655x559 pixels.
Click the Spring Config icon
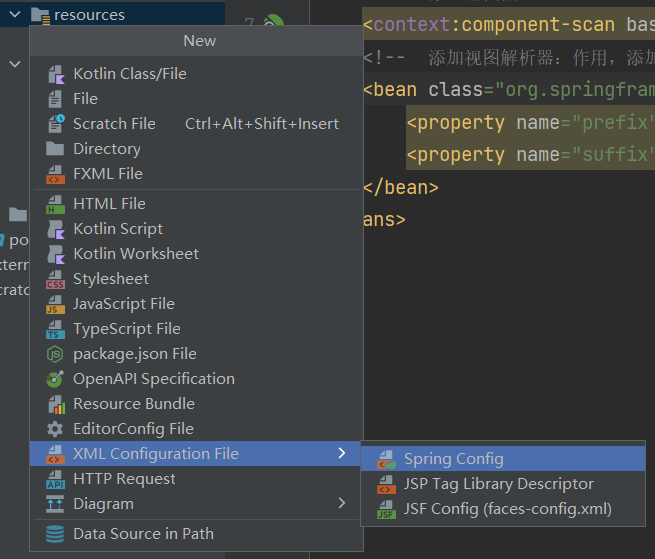[386, 459]
